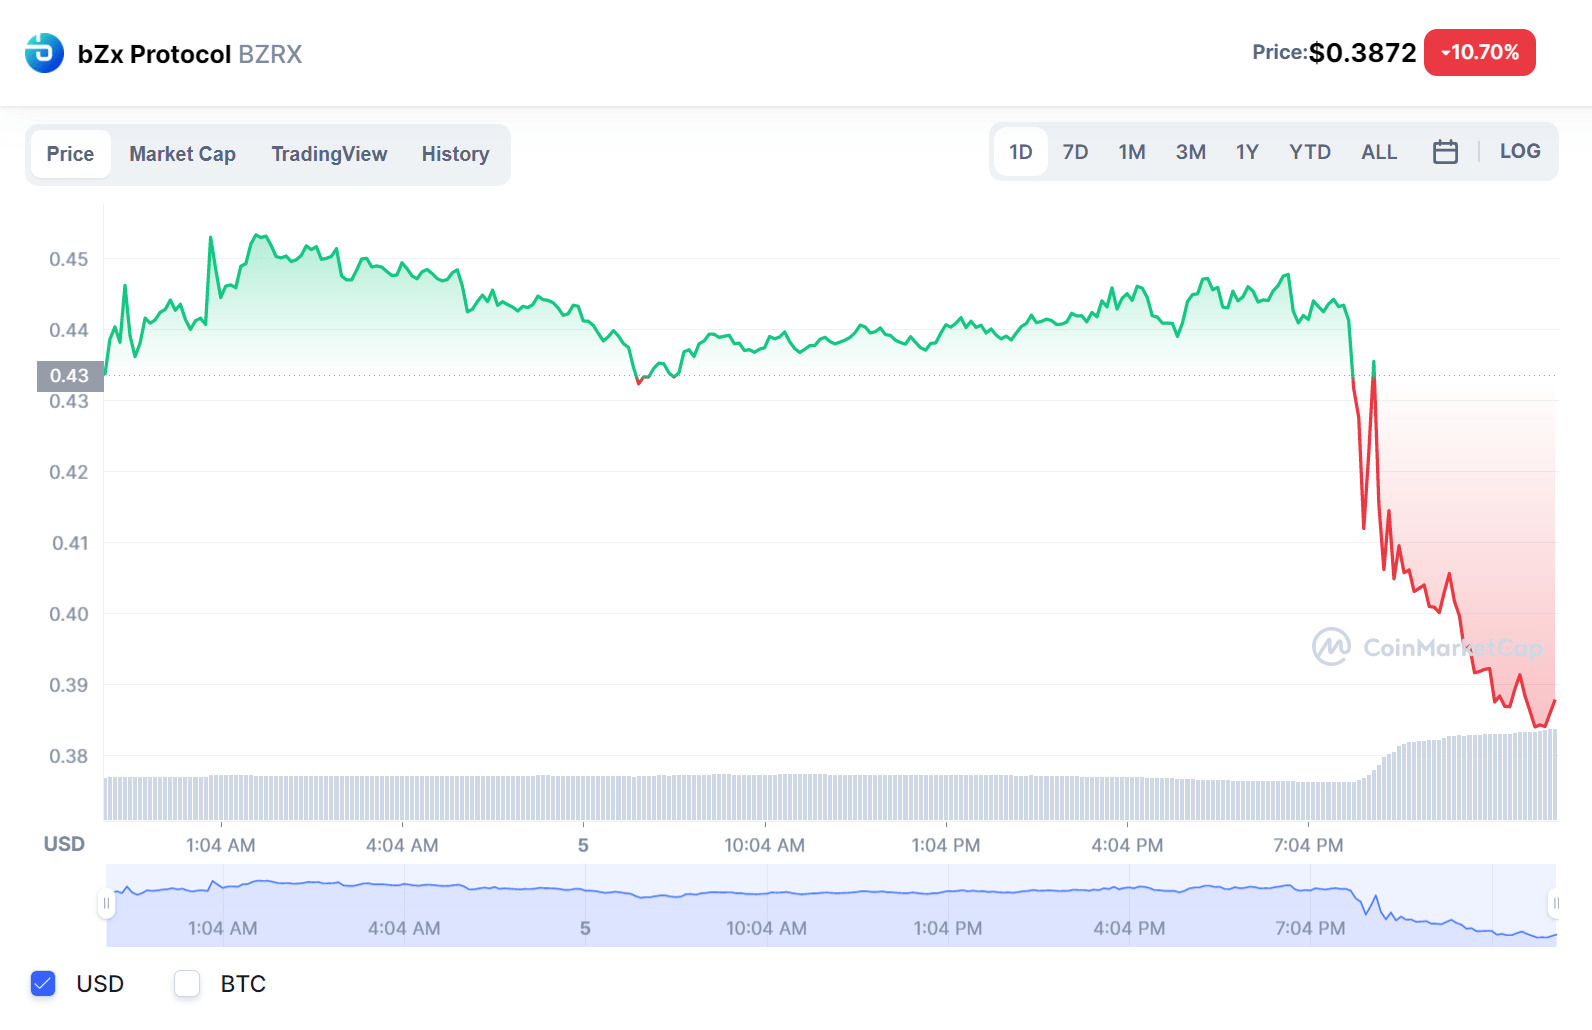Screen dimensions: 1592x1030
Task: Uncheck the USD currency checkbox
Action: pyautogui.click(x=43, y=984)
